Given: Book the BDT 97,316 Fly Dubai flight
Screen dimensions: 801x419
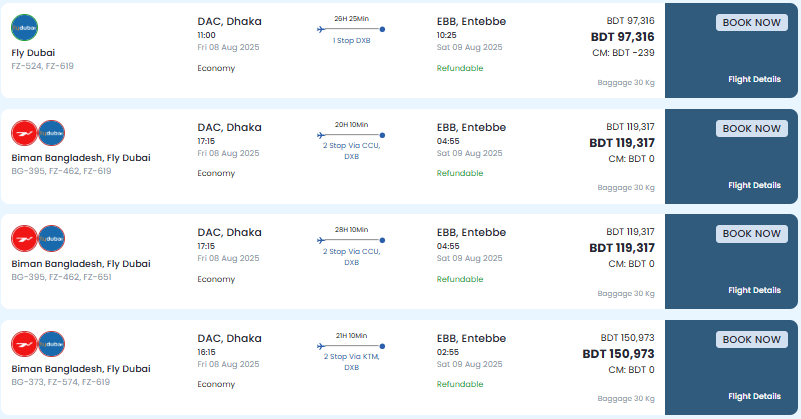Looking at the screenshot, I should click(751, 22).
